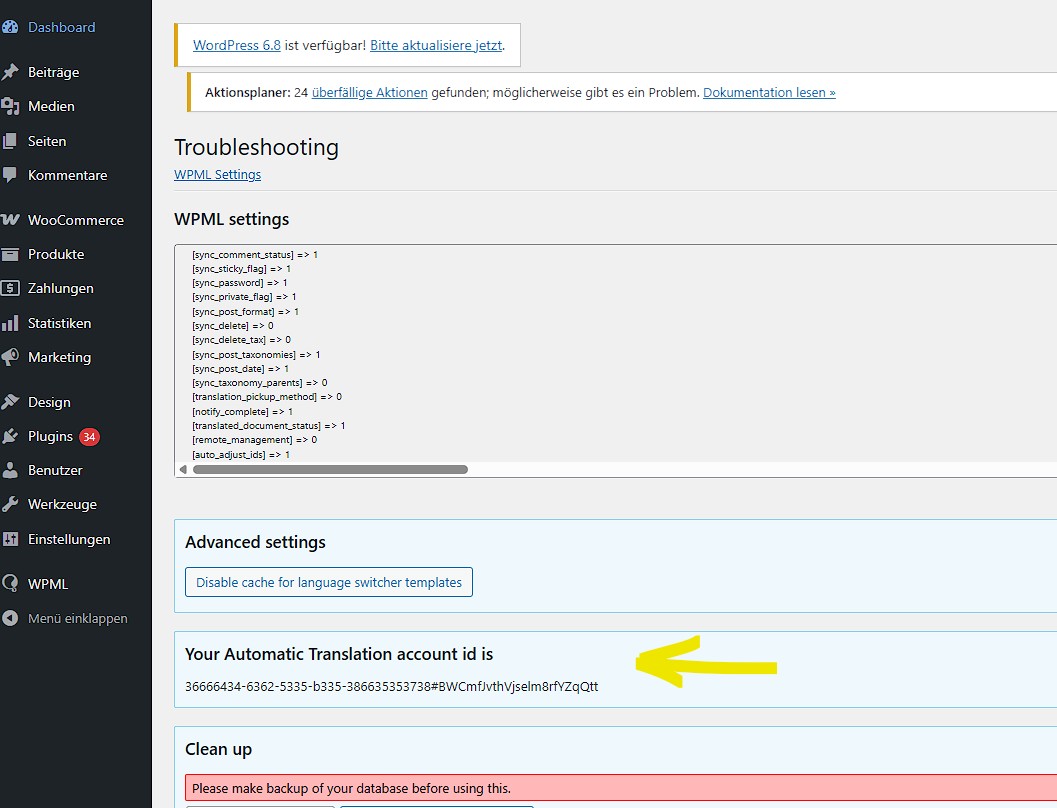
Task: Click the [sync_post_format] => 1 line
Action: click(x=245, y=312)
